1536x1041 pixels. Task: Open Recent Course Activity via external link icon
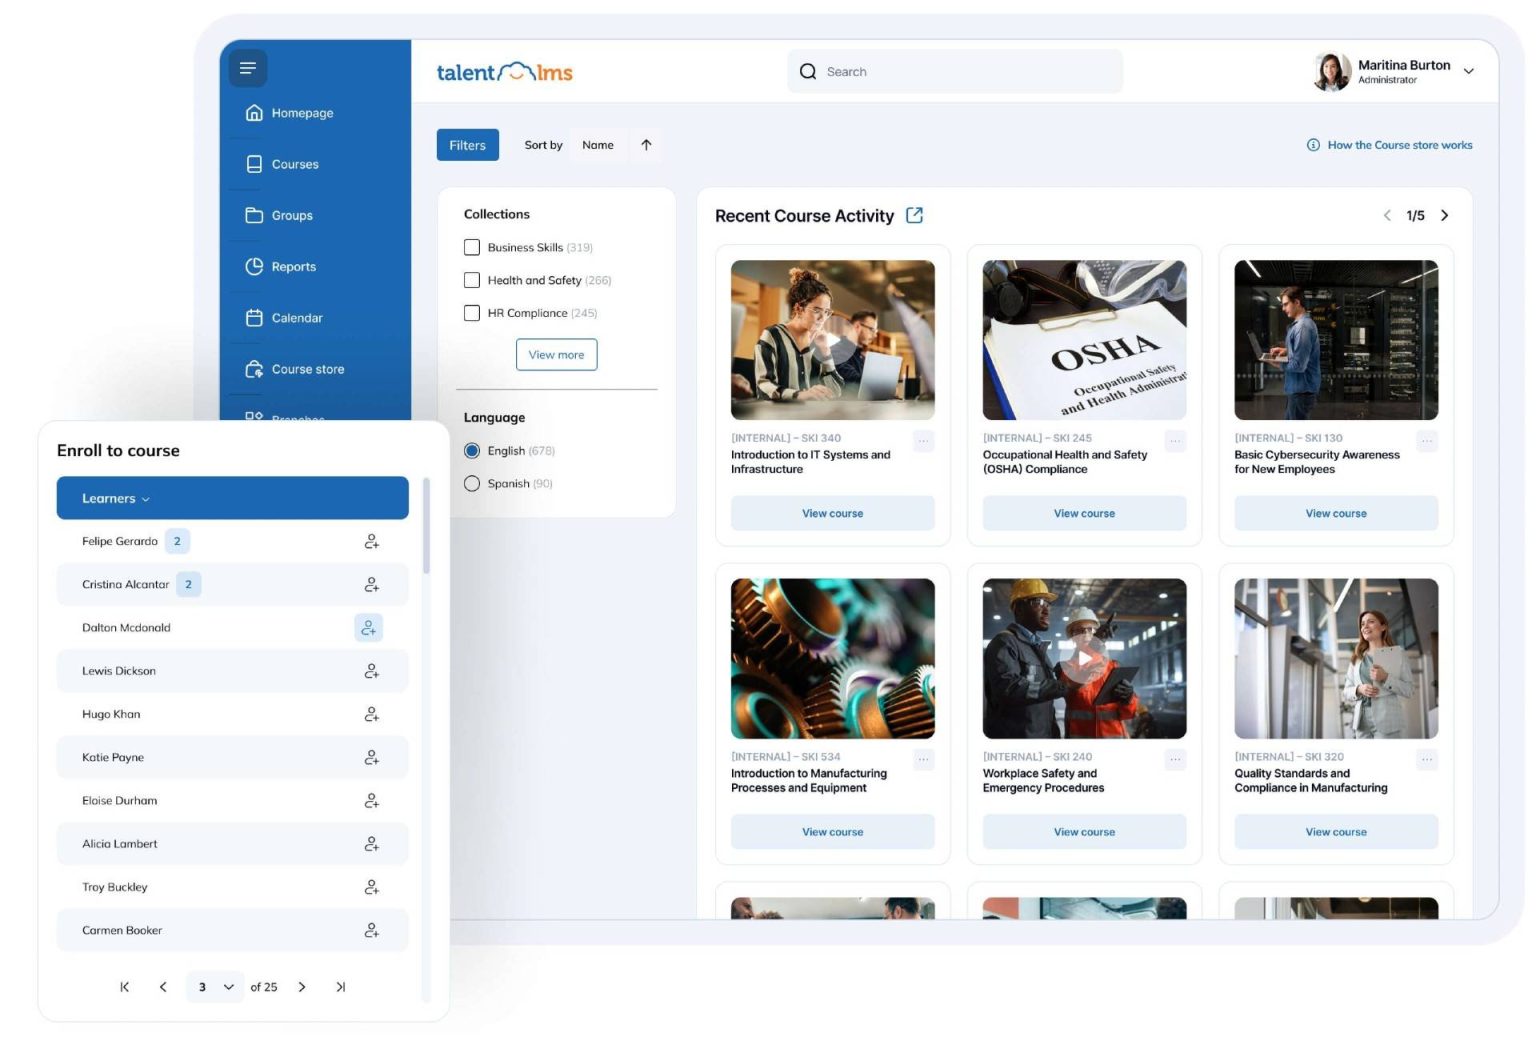913,215
